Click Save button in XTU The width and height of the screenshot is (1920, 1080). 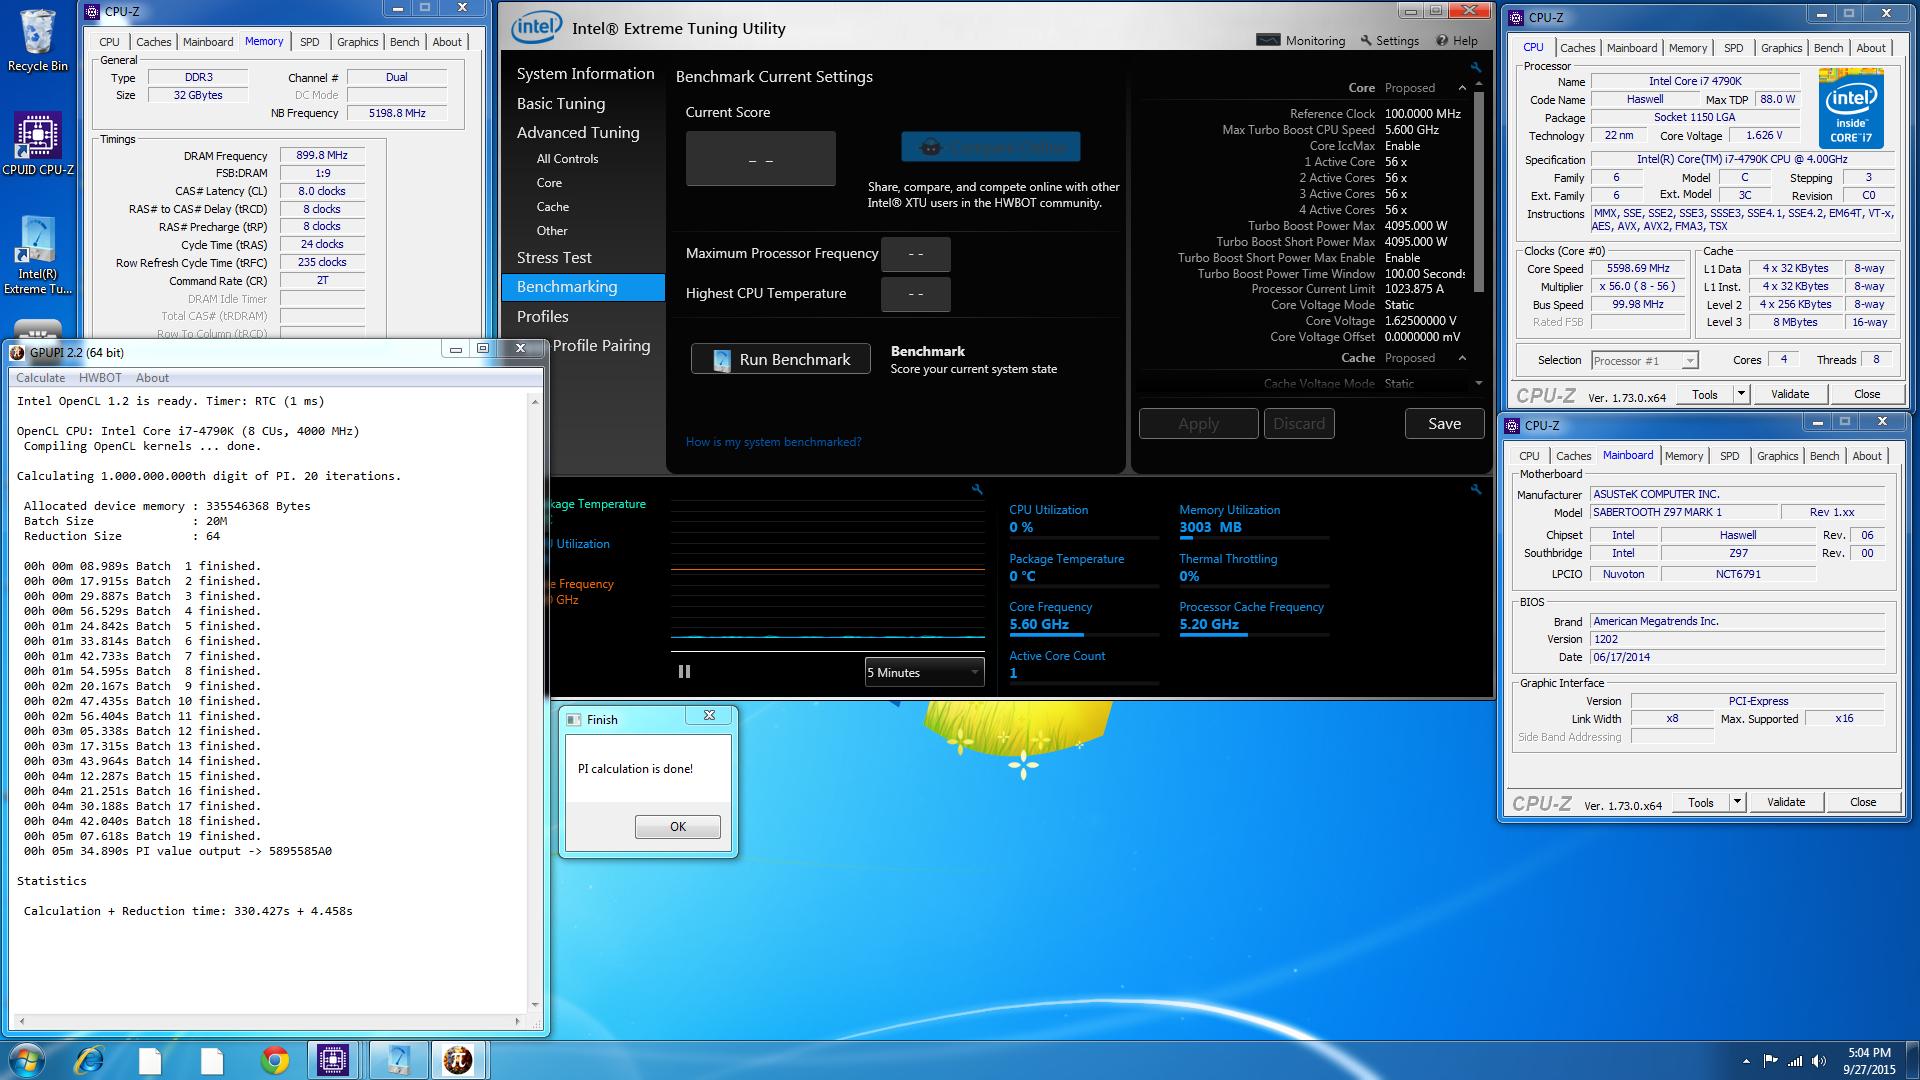click(1444, 424)
